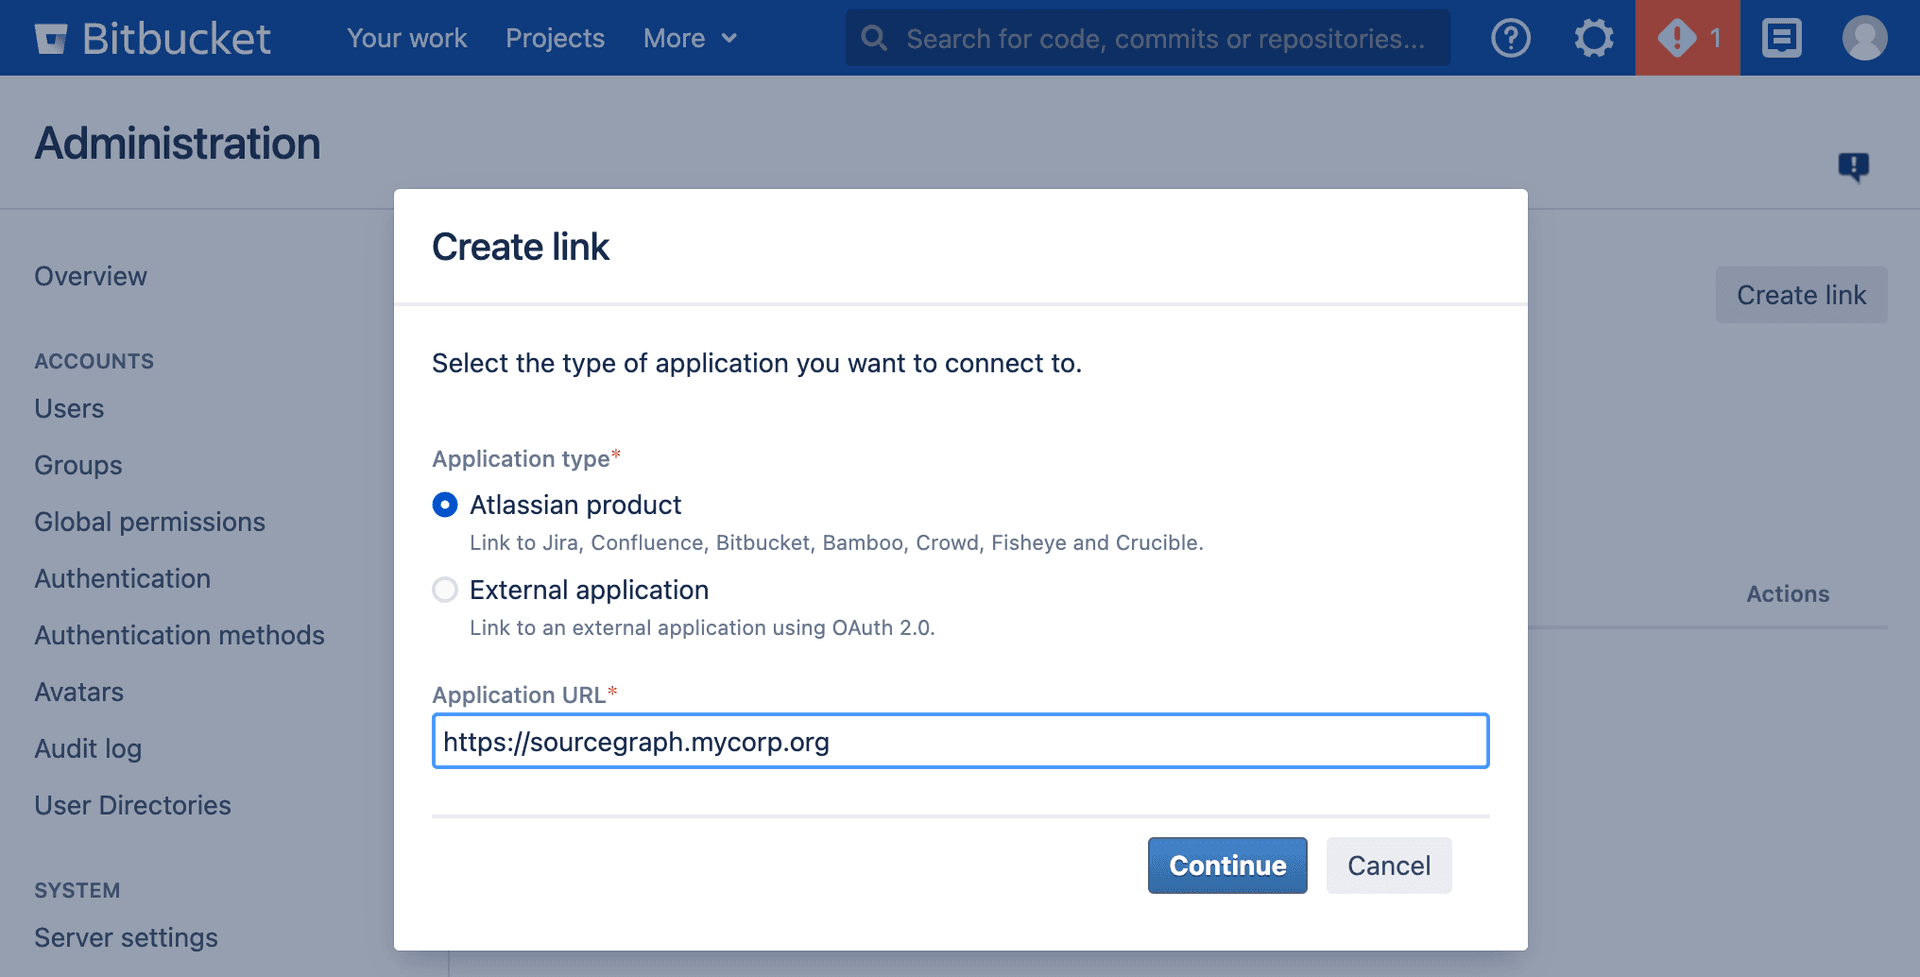1920x977 pixels.
Task: Click the Cancel button in dialog
Action: coord(1389,866)
